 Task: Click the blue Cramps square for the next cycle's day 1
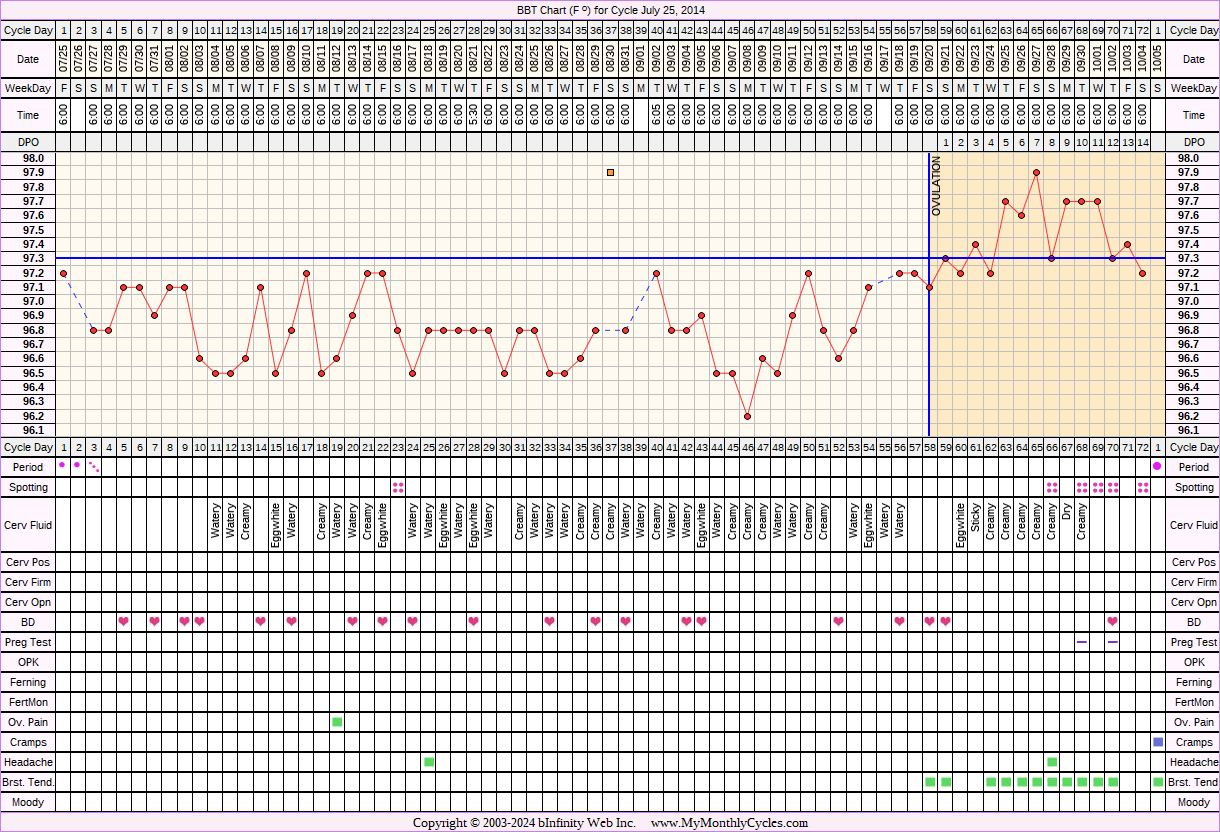coord(1157,741)
